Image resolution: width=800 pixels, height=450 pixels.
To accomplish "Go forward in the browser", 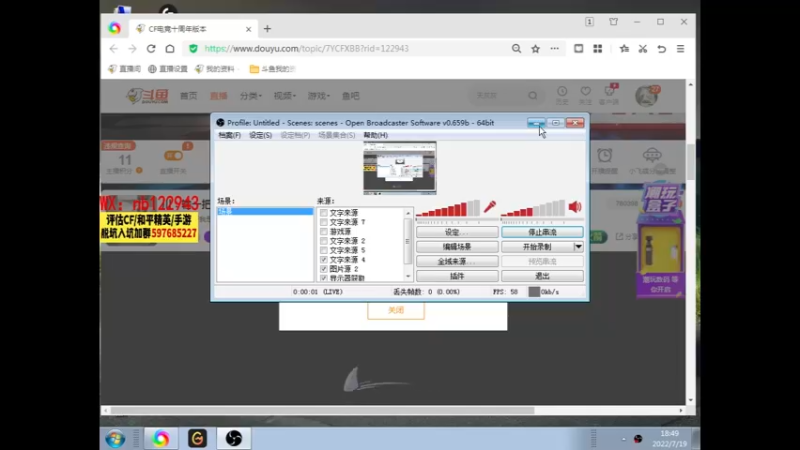I will coord(132,48).
